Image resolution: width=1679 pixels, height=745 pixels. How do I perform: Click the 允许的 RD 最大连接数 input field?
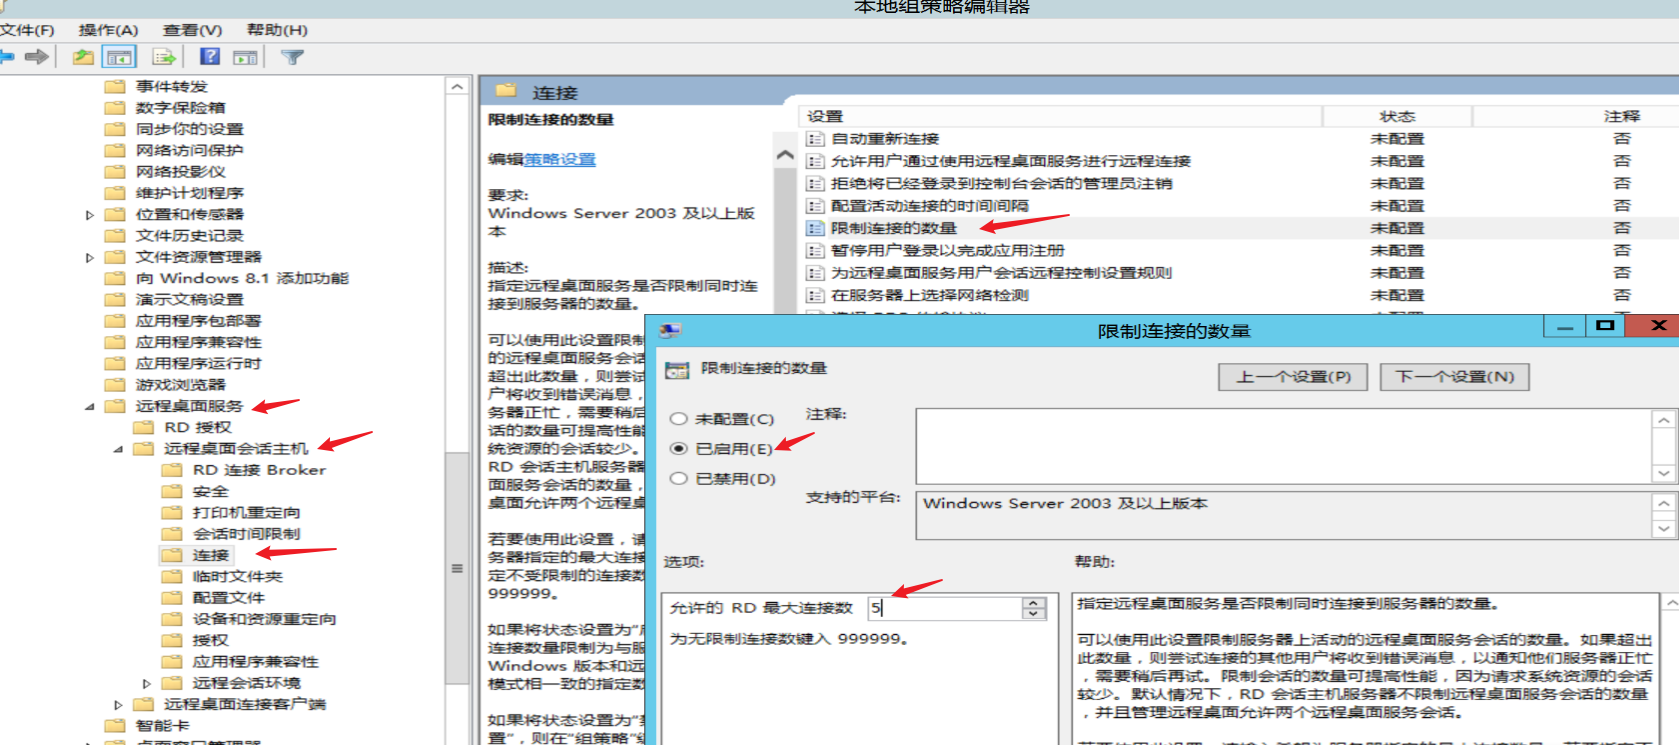(945, 608)
